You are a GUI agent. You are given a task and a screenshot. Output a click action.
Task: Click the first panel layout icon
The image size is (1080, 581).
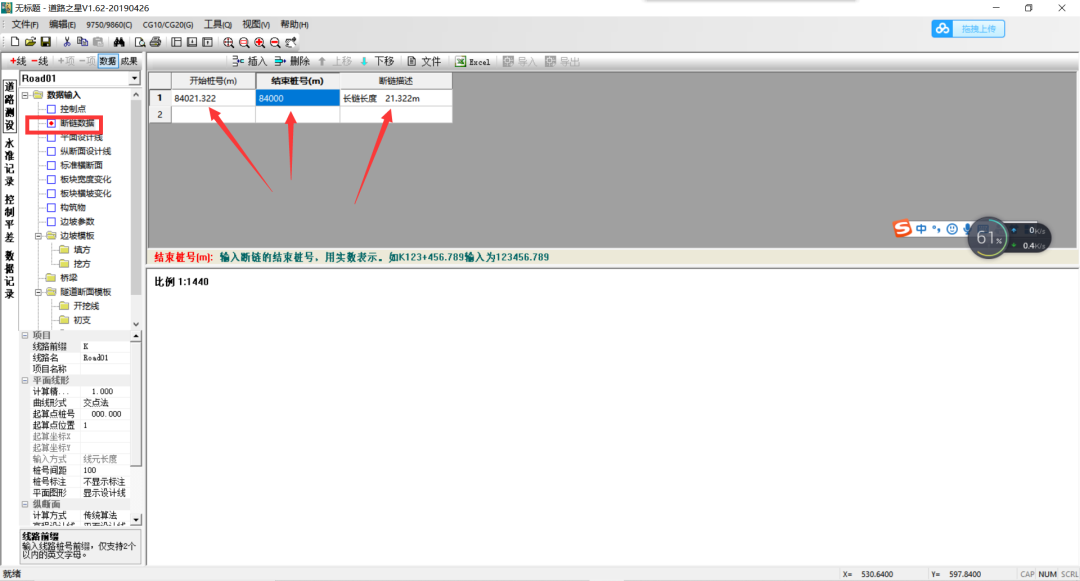(x=176, y=43)
